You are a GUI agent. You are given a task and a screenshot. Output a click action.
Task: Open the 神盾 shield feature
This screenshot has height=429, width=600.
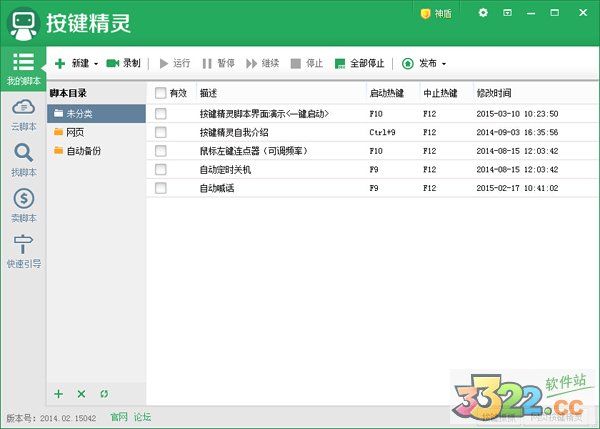[x=436, y=14]
